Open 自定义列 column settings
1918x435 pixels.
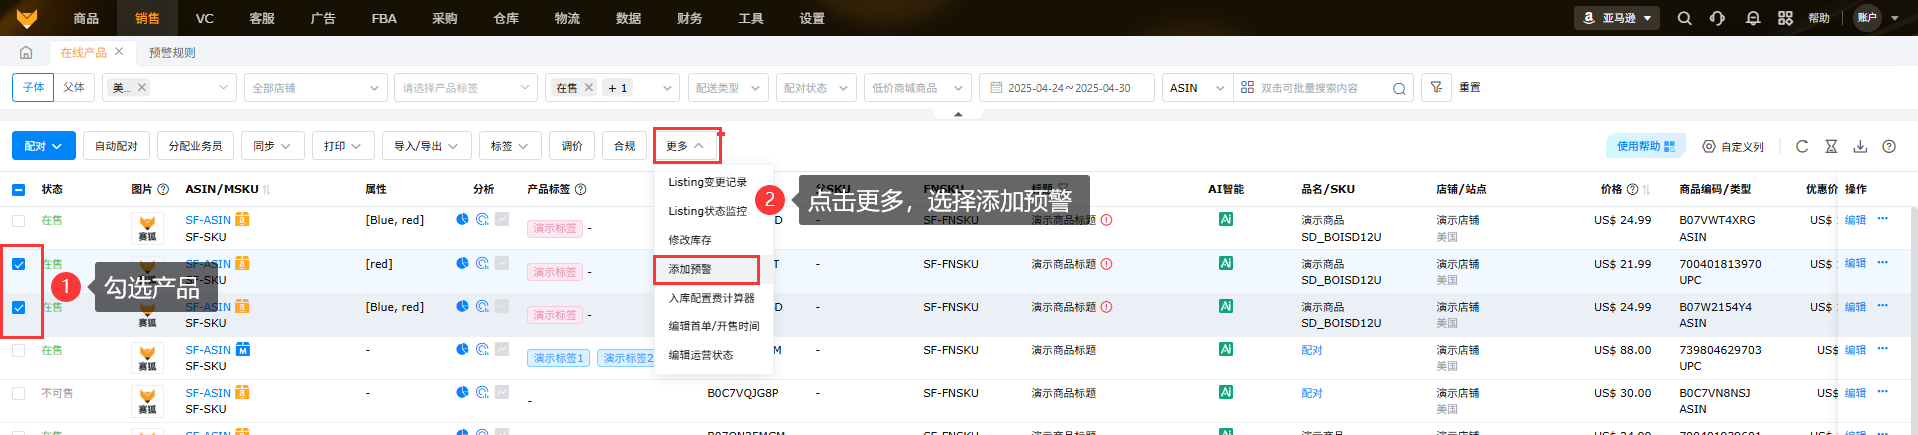(1733, 146)
